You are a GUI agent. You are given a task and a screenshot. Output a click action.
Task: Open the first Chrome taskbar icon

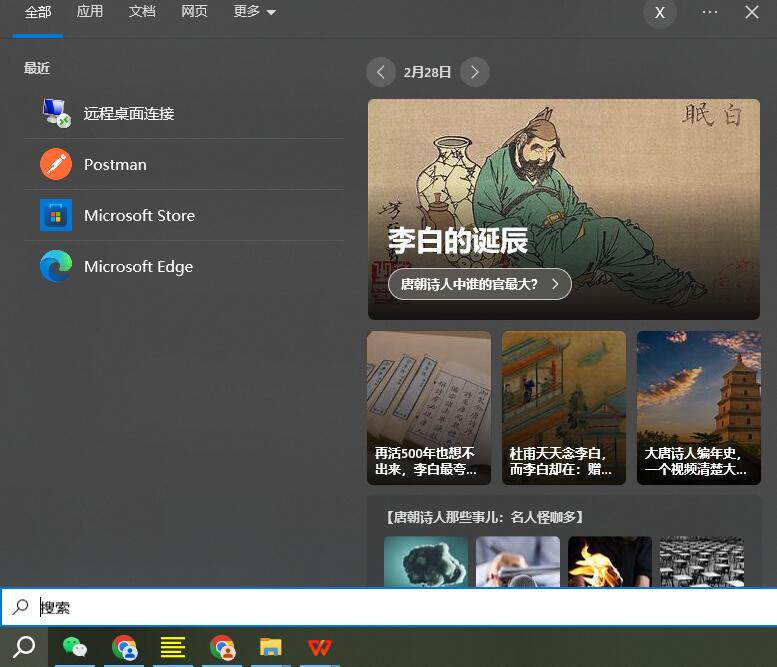click(124, 647)
